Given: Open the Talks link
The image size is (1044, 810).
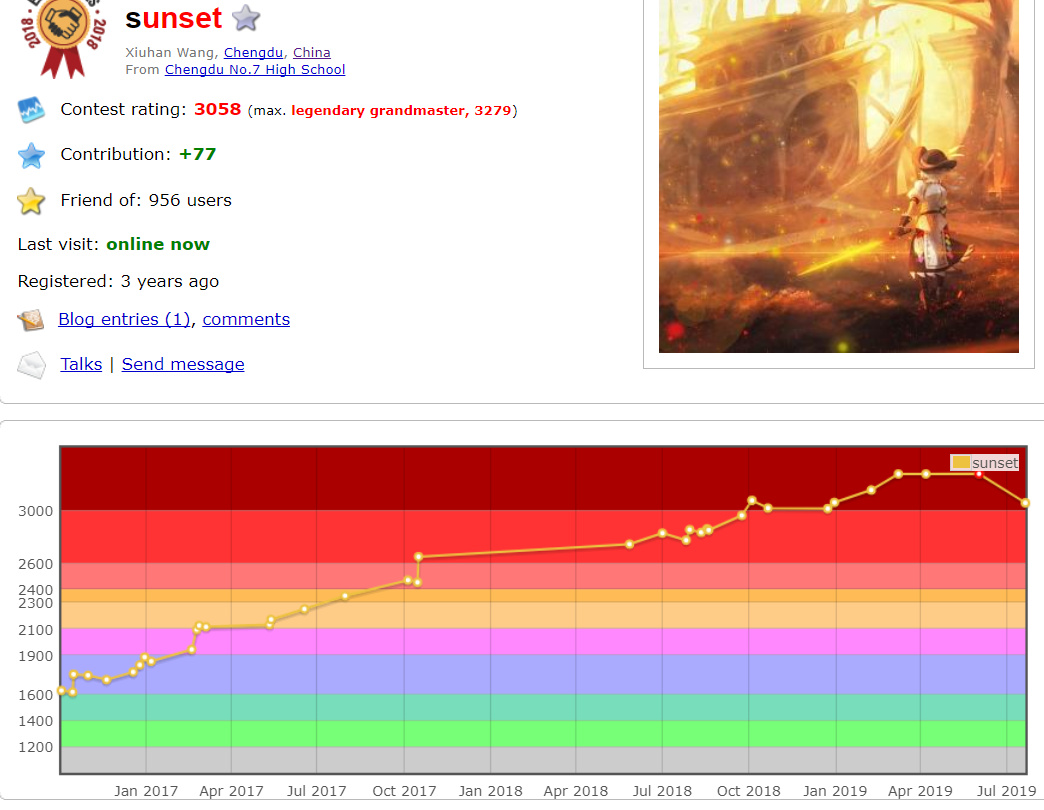Looking at the screenshot, I should tap(81, 364).
